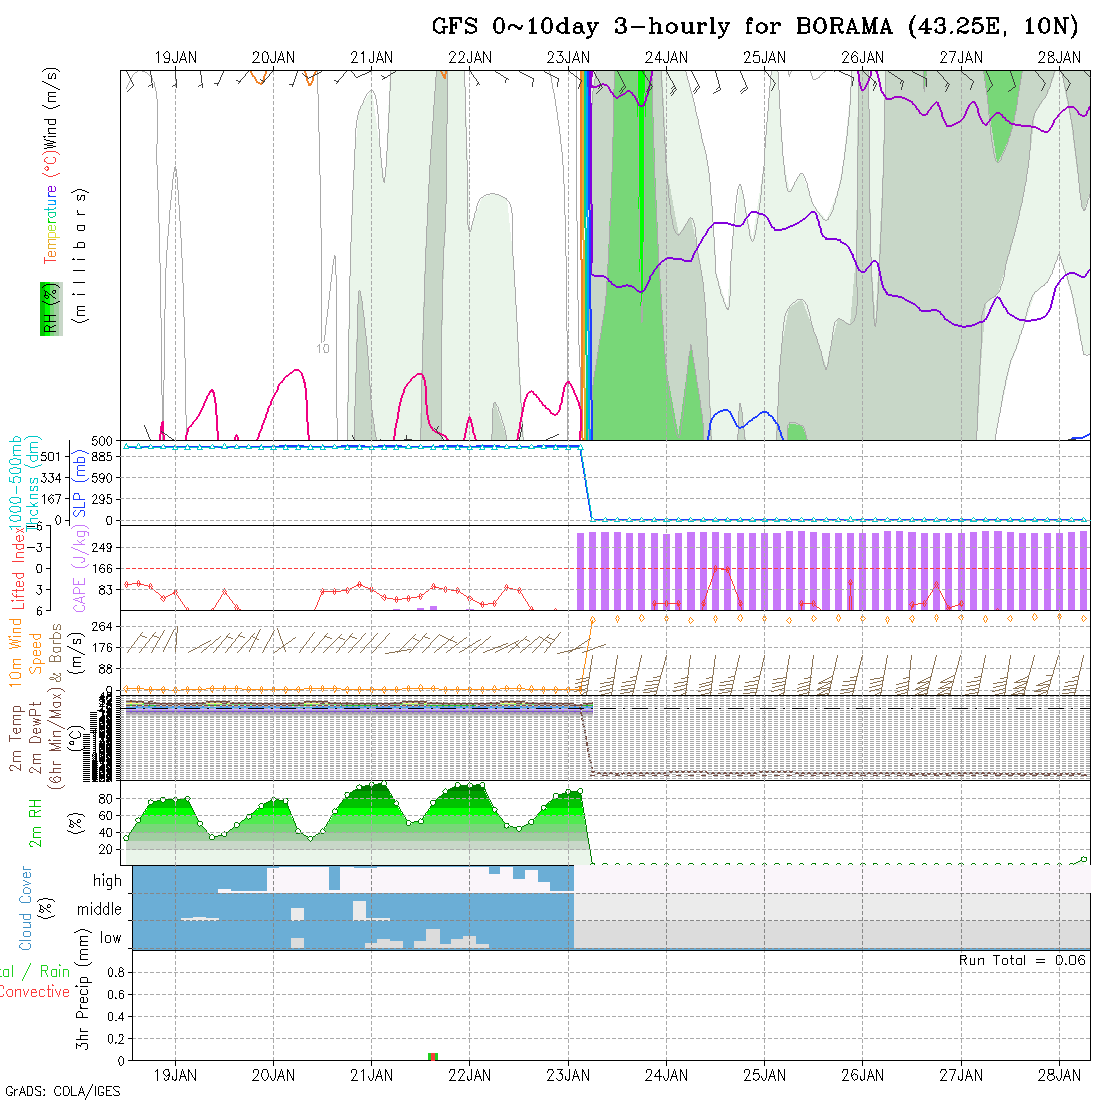Select the 27JAN label on the top axis

pos(961,58)
